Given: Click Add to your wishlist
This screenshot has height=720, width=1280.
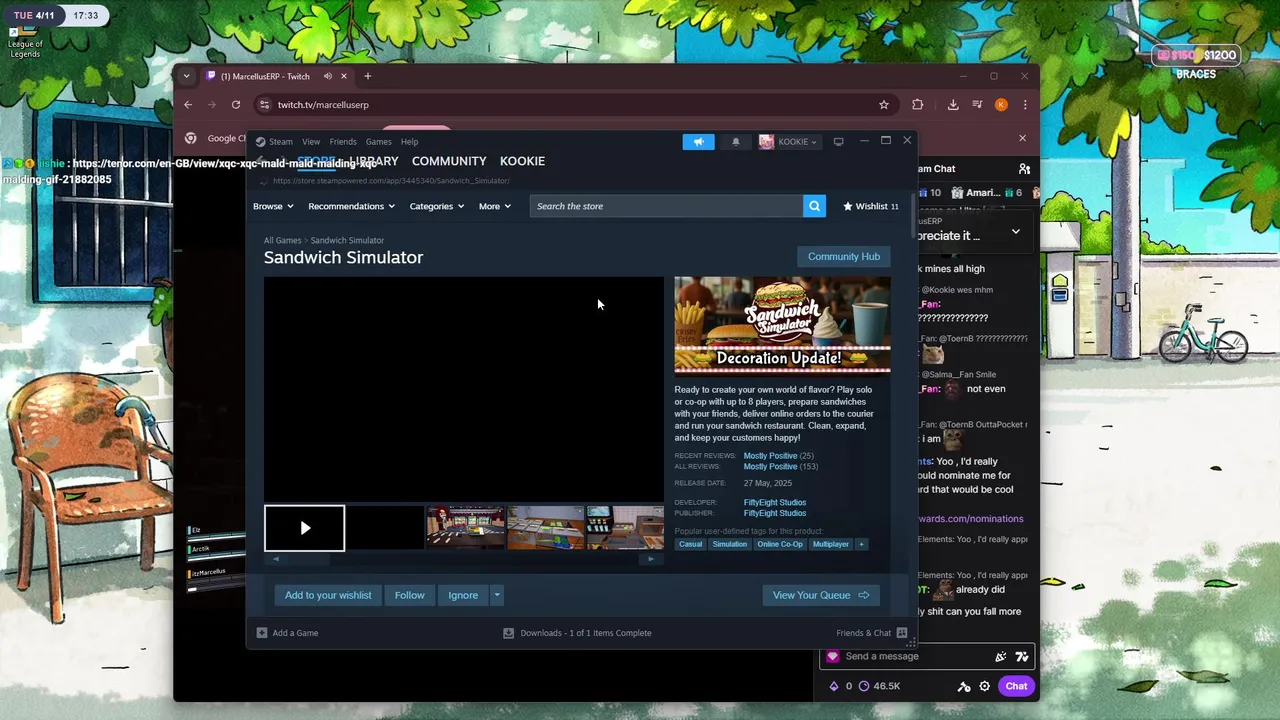Looking at the screenshot, I should click(328, 595).
